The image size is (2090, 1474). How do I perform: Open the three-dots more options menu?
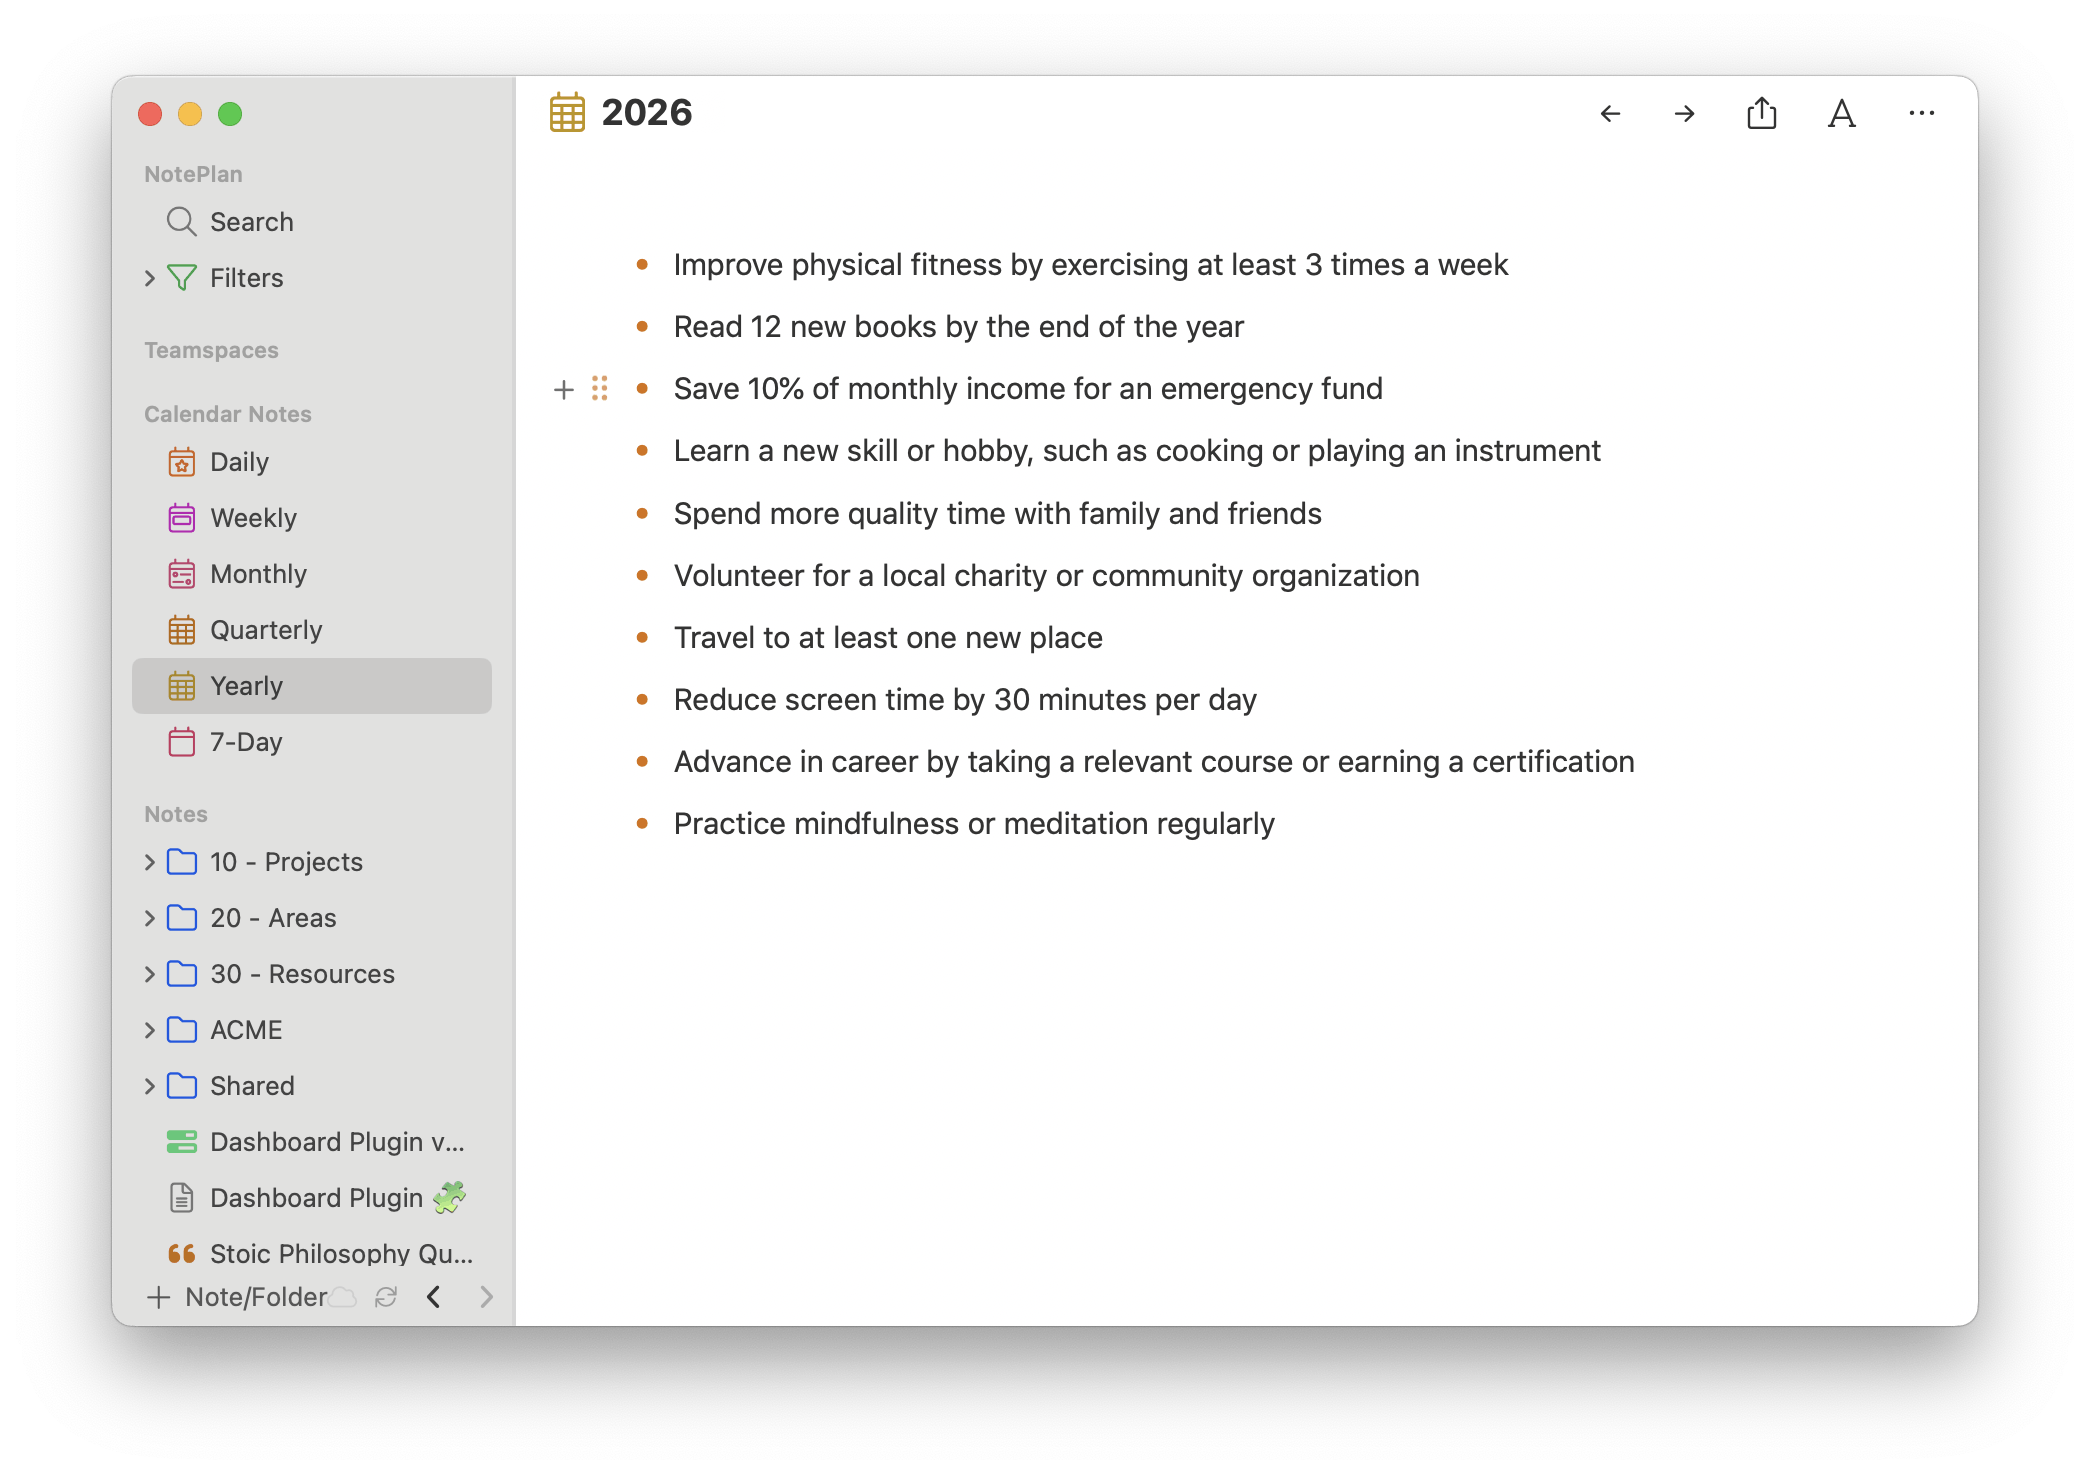point(1921,114)
